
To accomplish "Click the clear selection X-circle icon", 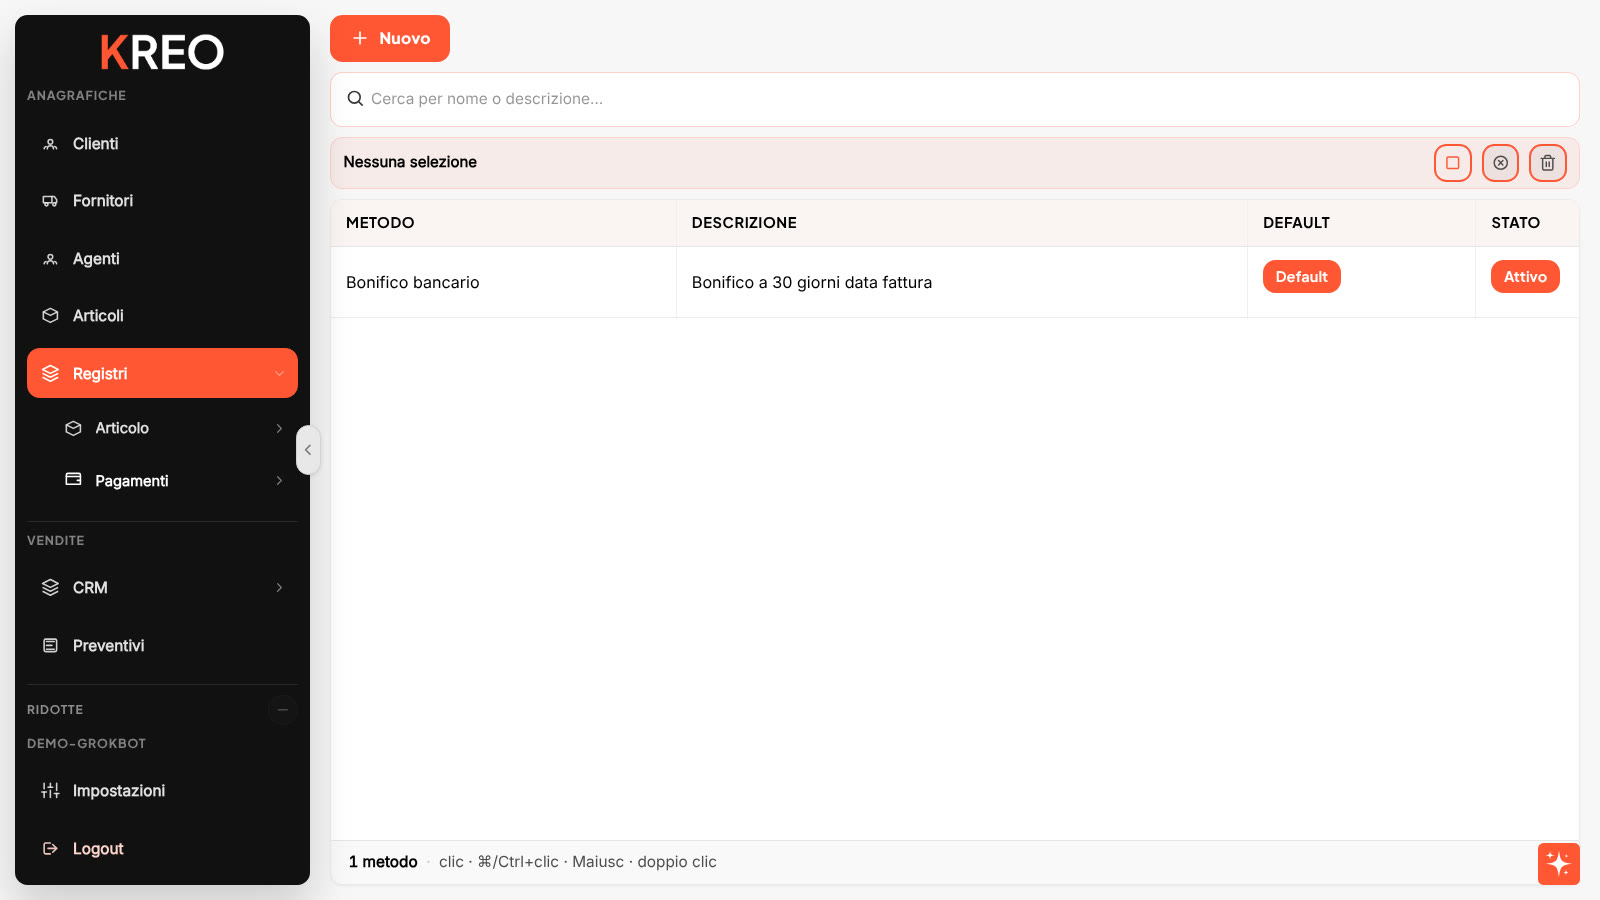I will coord(1500,163).
